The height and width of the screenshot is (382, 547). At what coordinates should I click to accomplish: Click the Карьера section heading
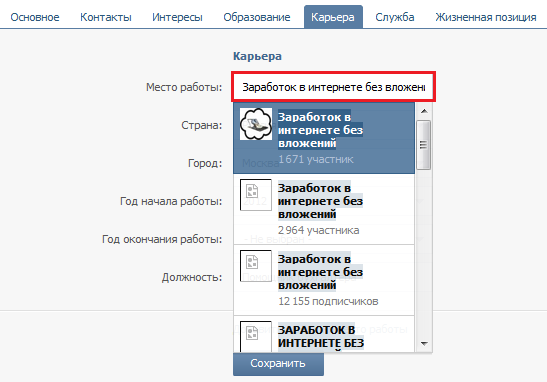257,56
